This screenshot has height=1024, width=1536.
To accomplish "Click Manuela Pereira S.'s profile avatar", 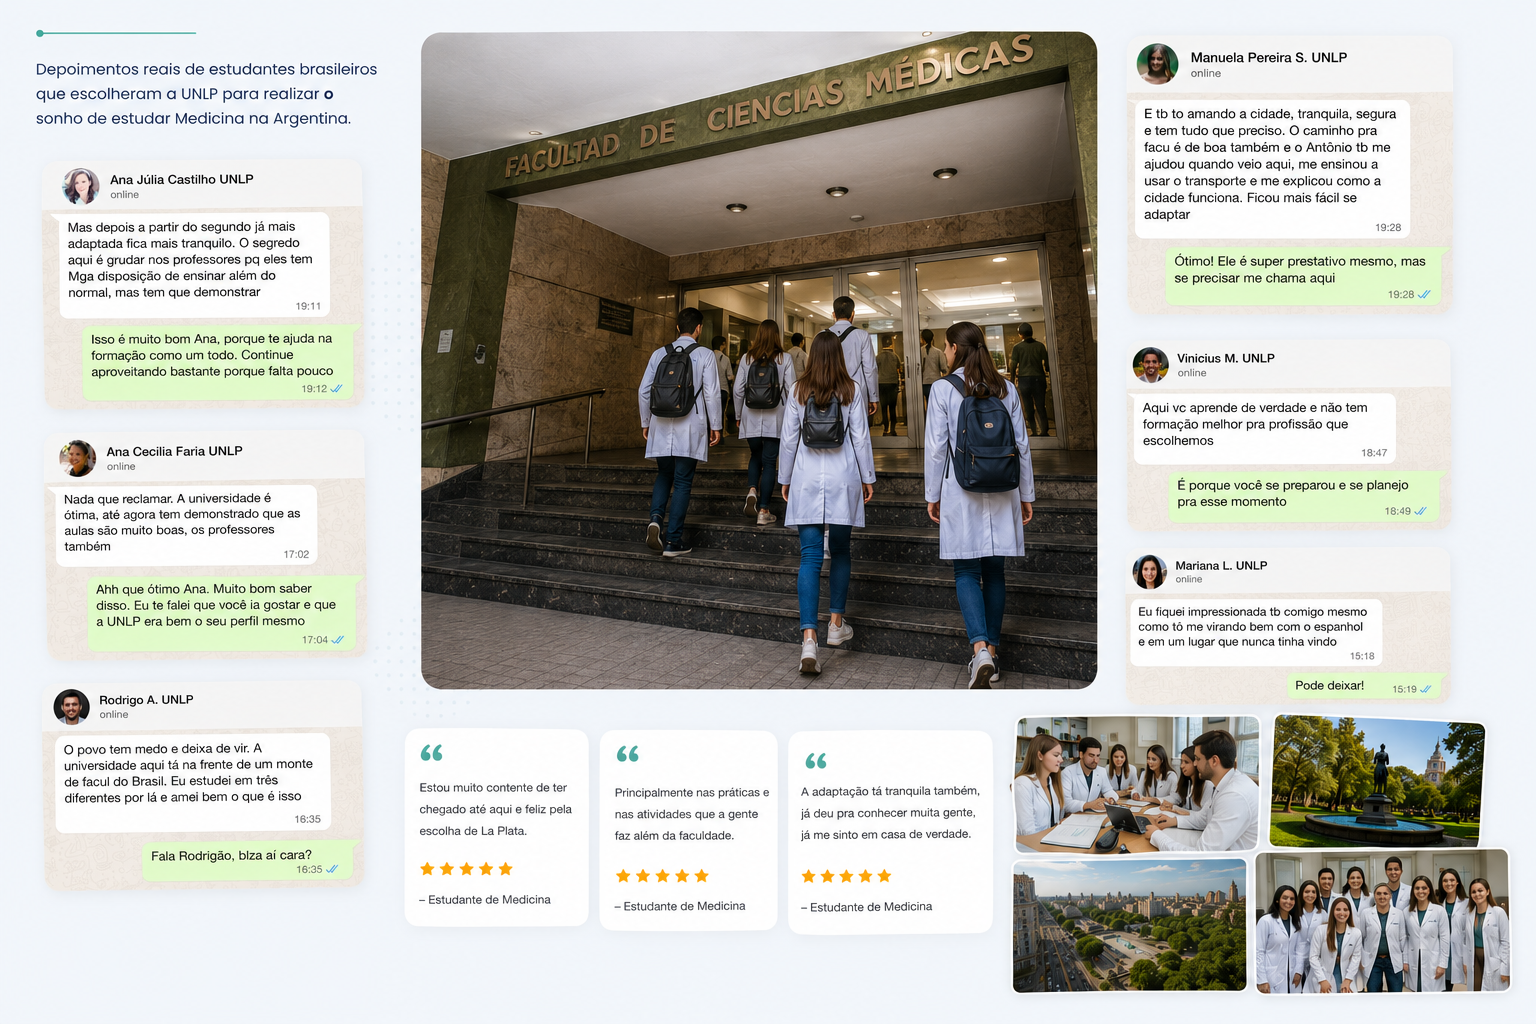I will point(1157,64).
